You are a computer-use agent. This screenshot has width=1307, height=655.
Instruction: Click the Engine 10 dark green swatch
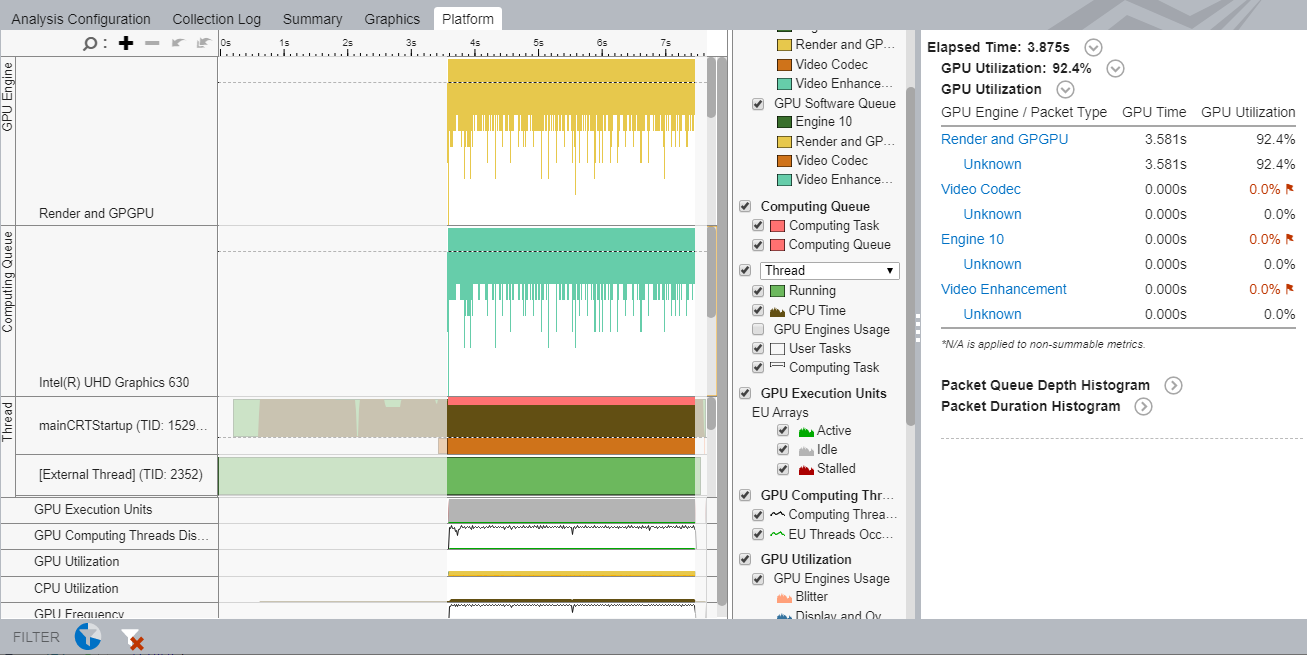(x=784, y=122)
